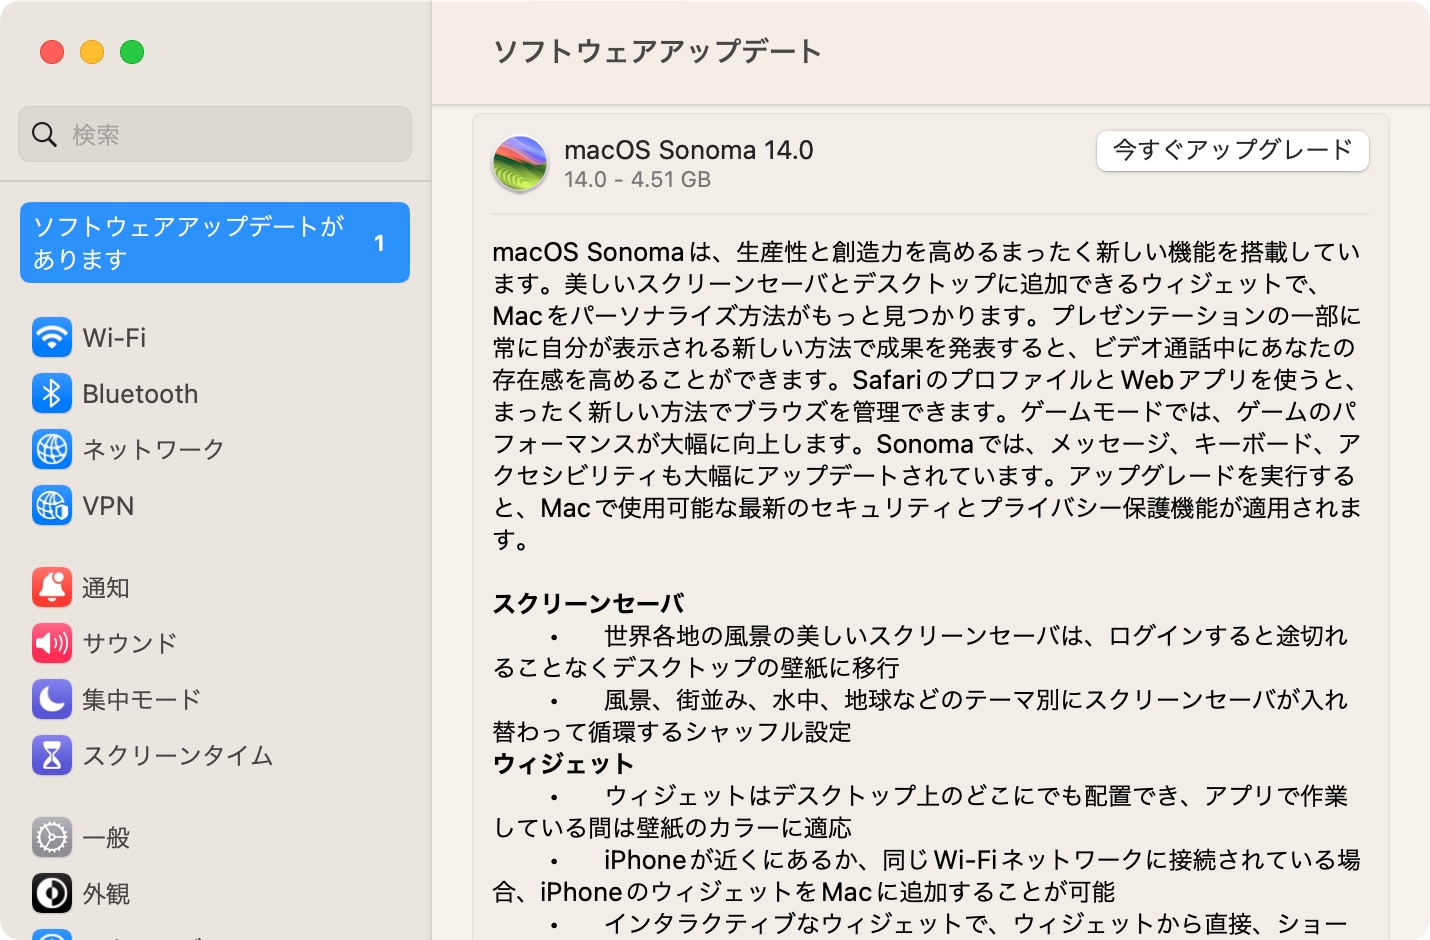Choose the VPN icon in the sidebar
The height and width of the screenshot is (940, 1430).
point(52,506)
